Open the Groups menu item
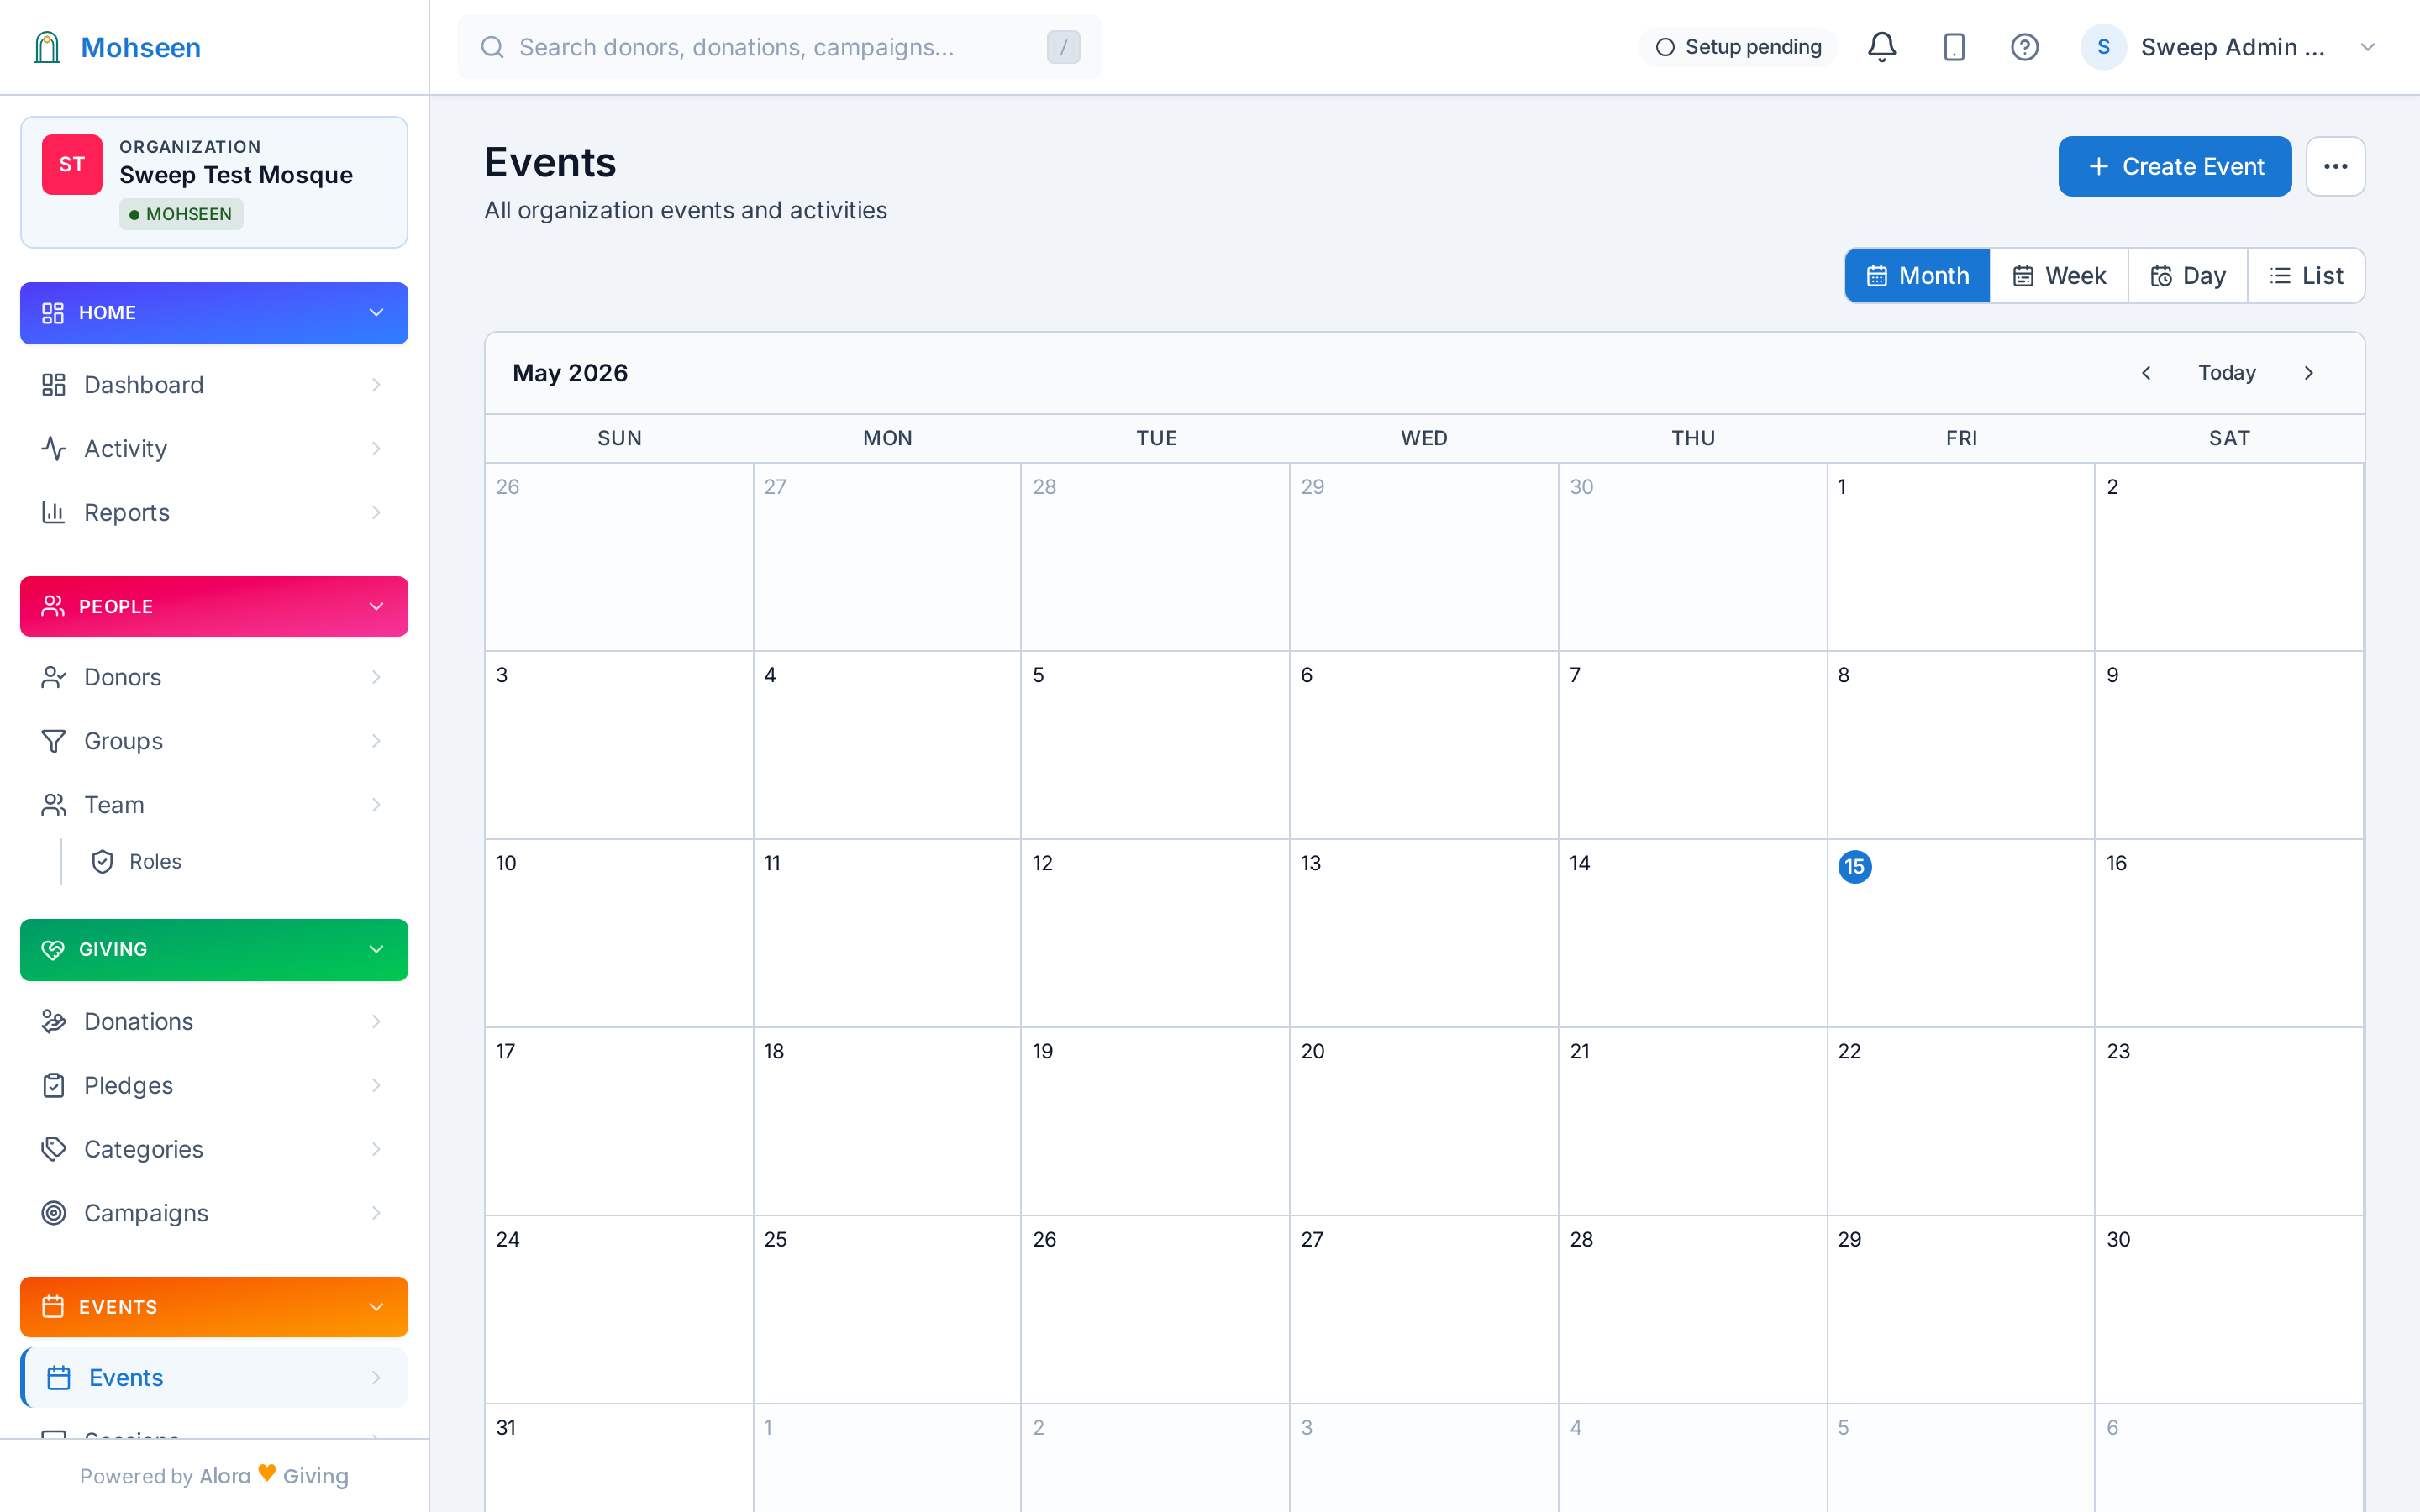 pos(214,741)
